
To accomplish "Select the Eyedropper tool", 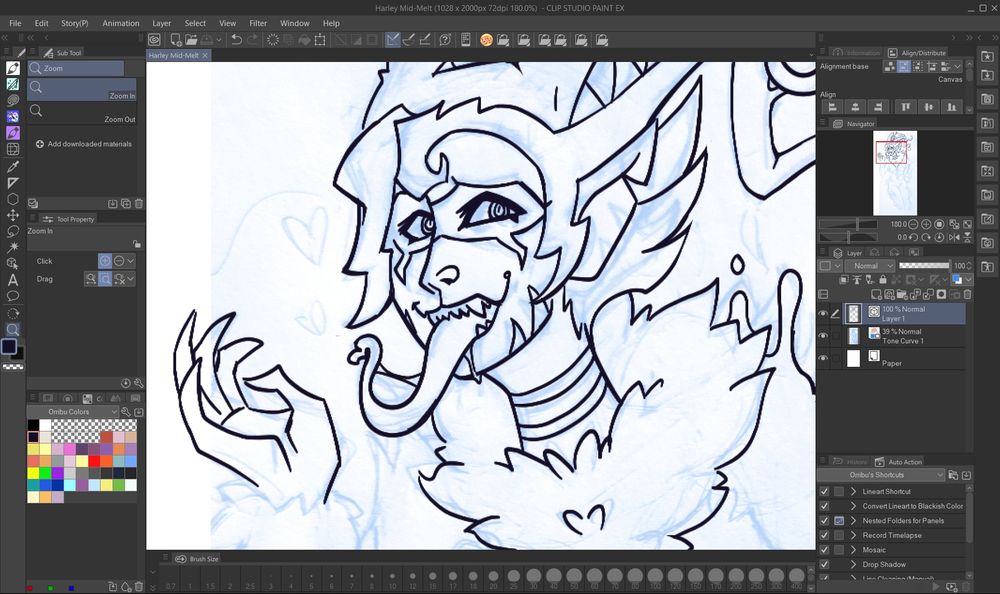I will [13, 167].
